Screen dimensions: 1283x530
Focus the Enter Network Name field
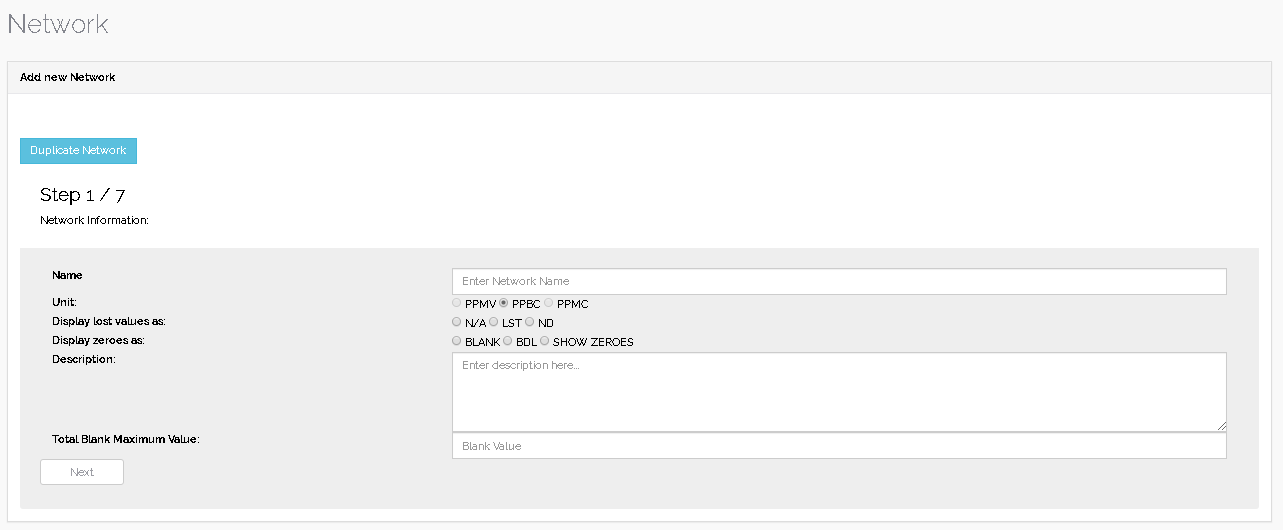click(839, 282)
